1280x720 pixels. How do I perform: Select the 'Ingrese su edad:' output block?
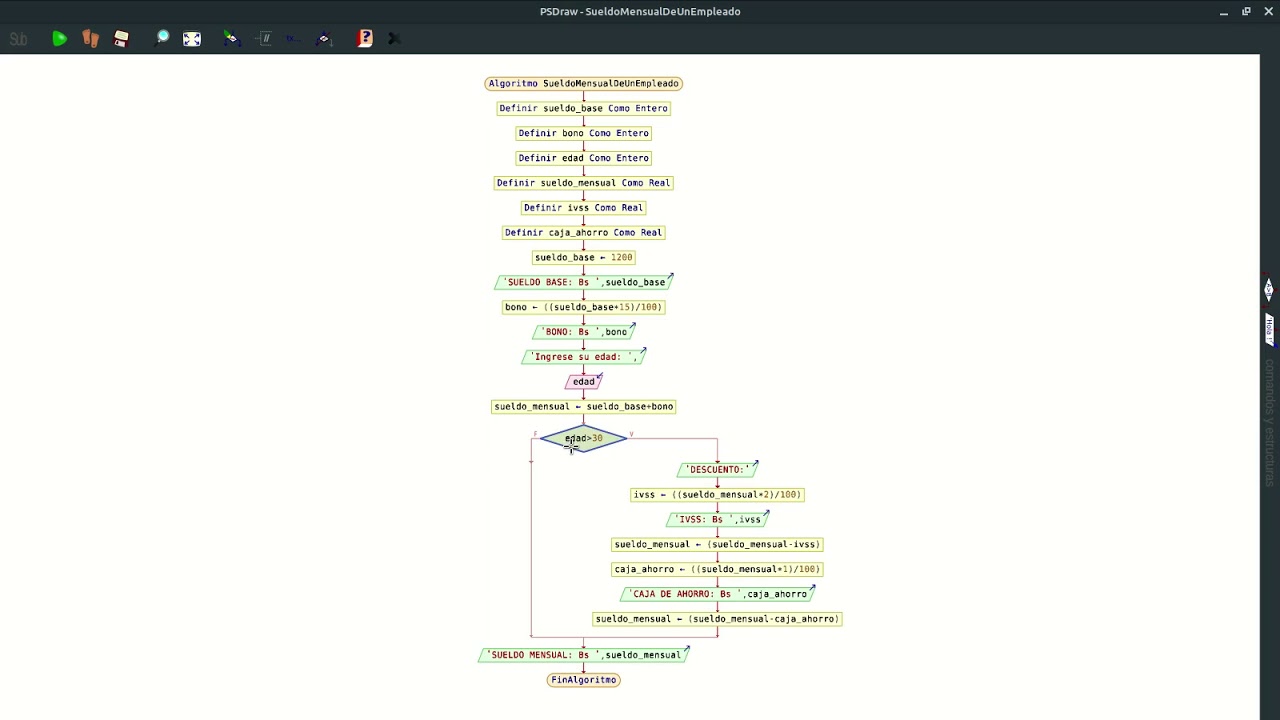point(584,356)
